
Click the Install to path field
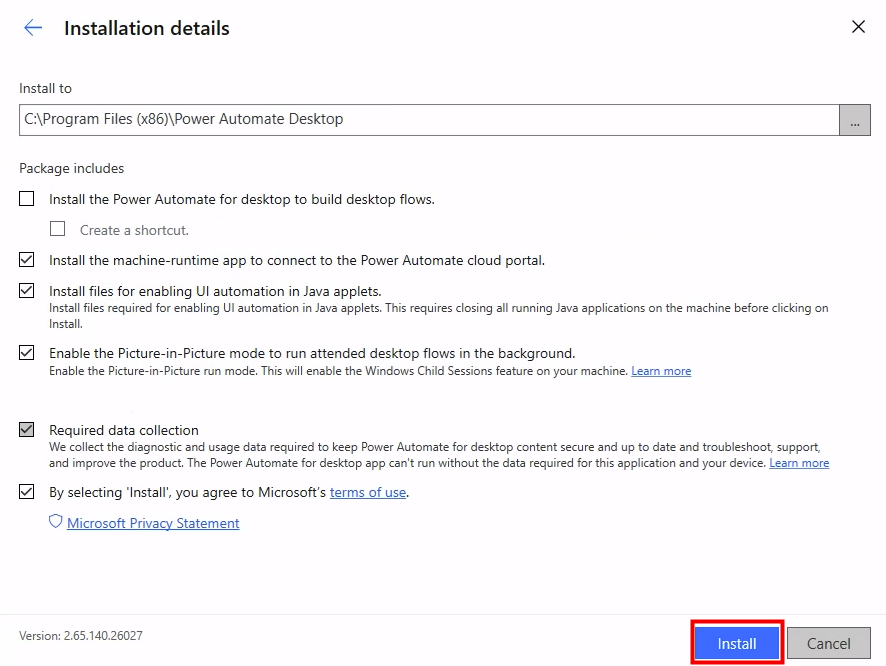coord(428,119)
